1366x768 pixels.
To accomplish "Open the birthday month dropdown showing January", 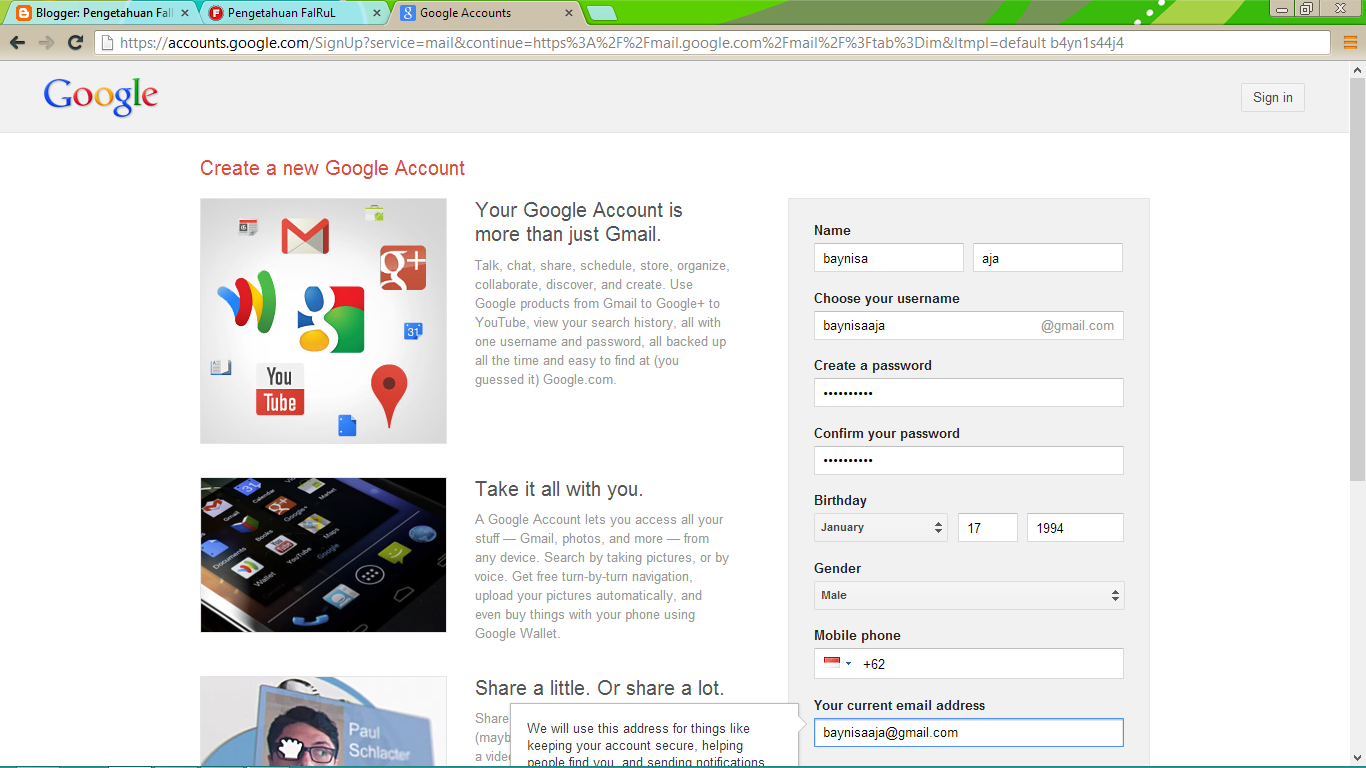I will (881, 527).
